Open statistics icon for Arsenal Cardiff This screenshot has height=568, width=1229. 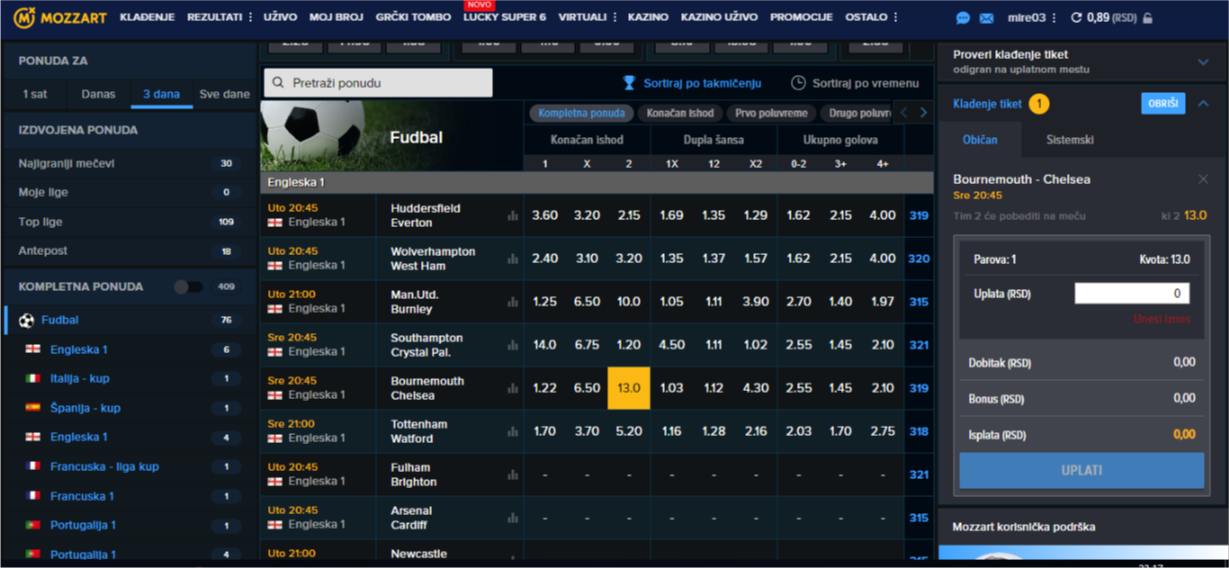(x=513, y=517)
